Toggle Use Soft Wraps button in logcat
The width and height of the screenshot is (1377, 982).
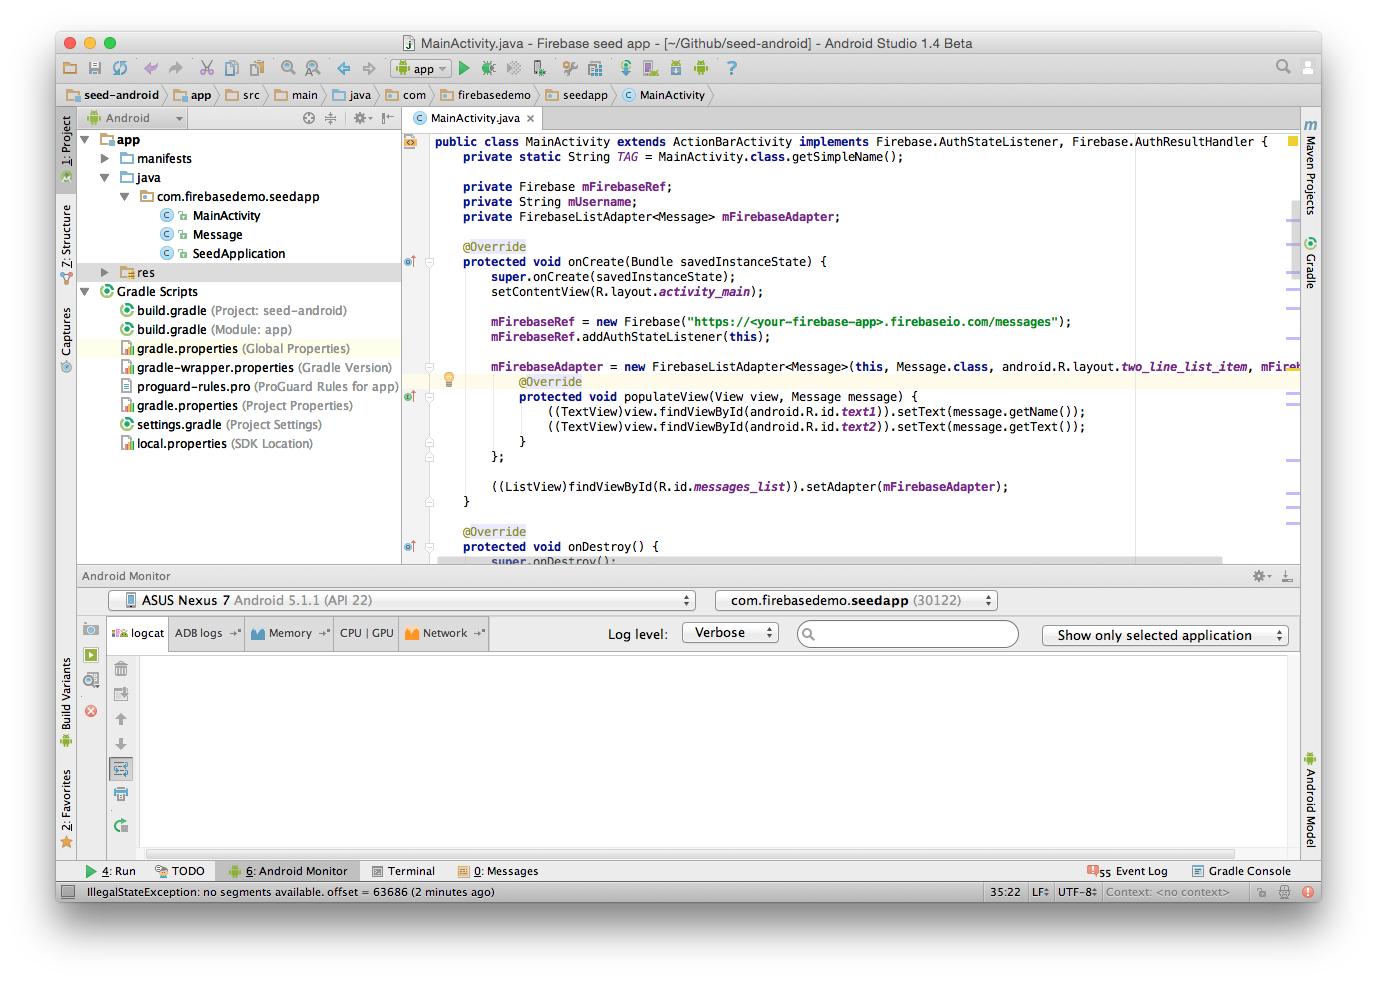coord(121,769)
